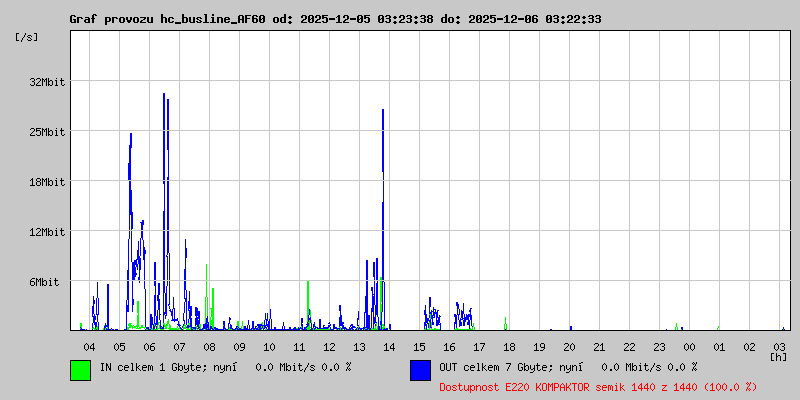This screenshot has height=400, width=800.
Task: Click the hour 09 x-axis label
Action: (239, 347)
